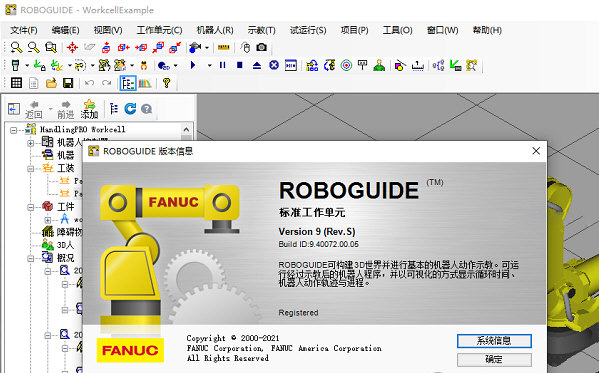The image size is (599, 373).
Task: Take a snapshot with camera icon
Action: coord(262,47)
